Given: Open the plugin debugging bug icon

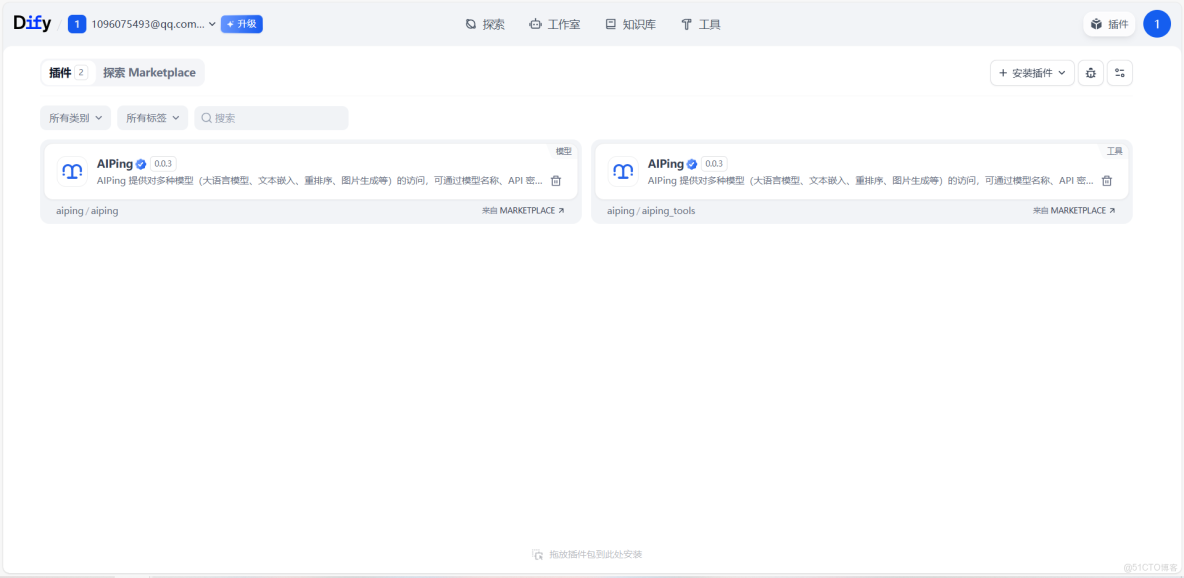Looking at the screenshot, I should 1090,72.
